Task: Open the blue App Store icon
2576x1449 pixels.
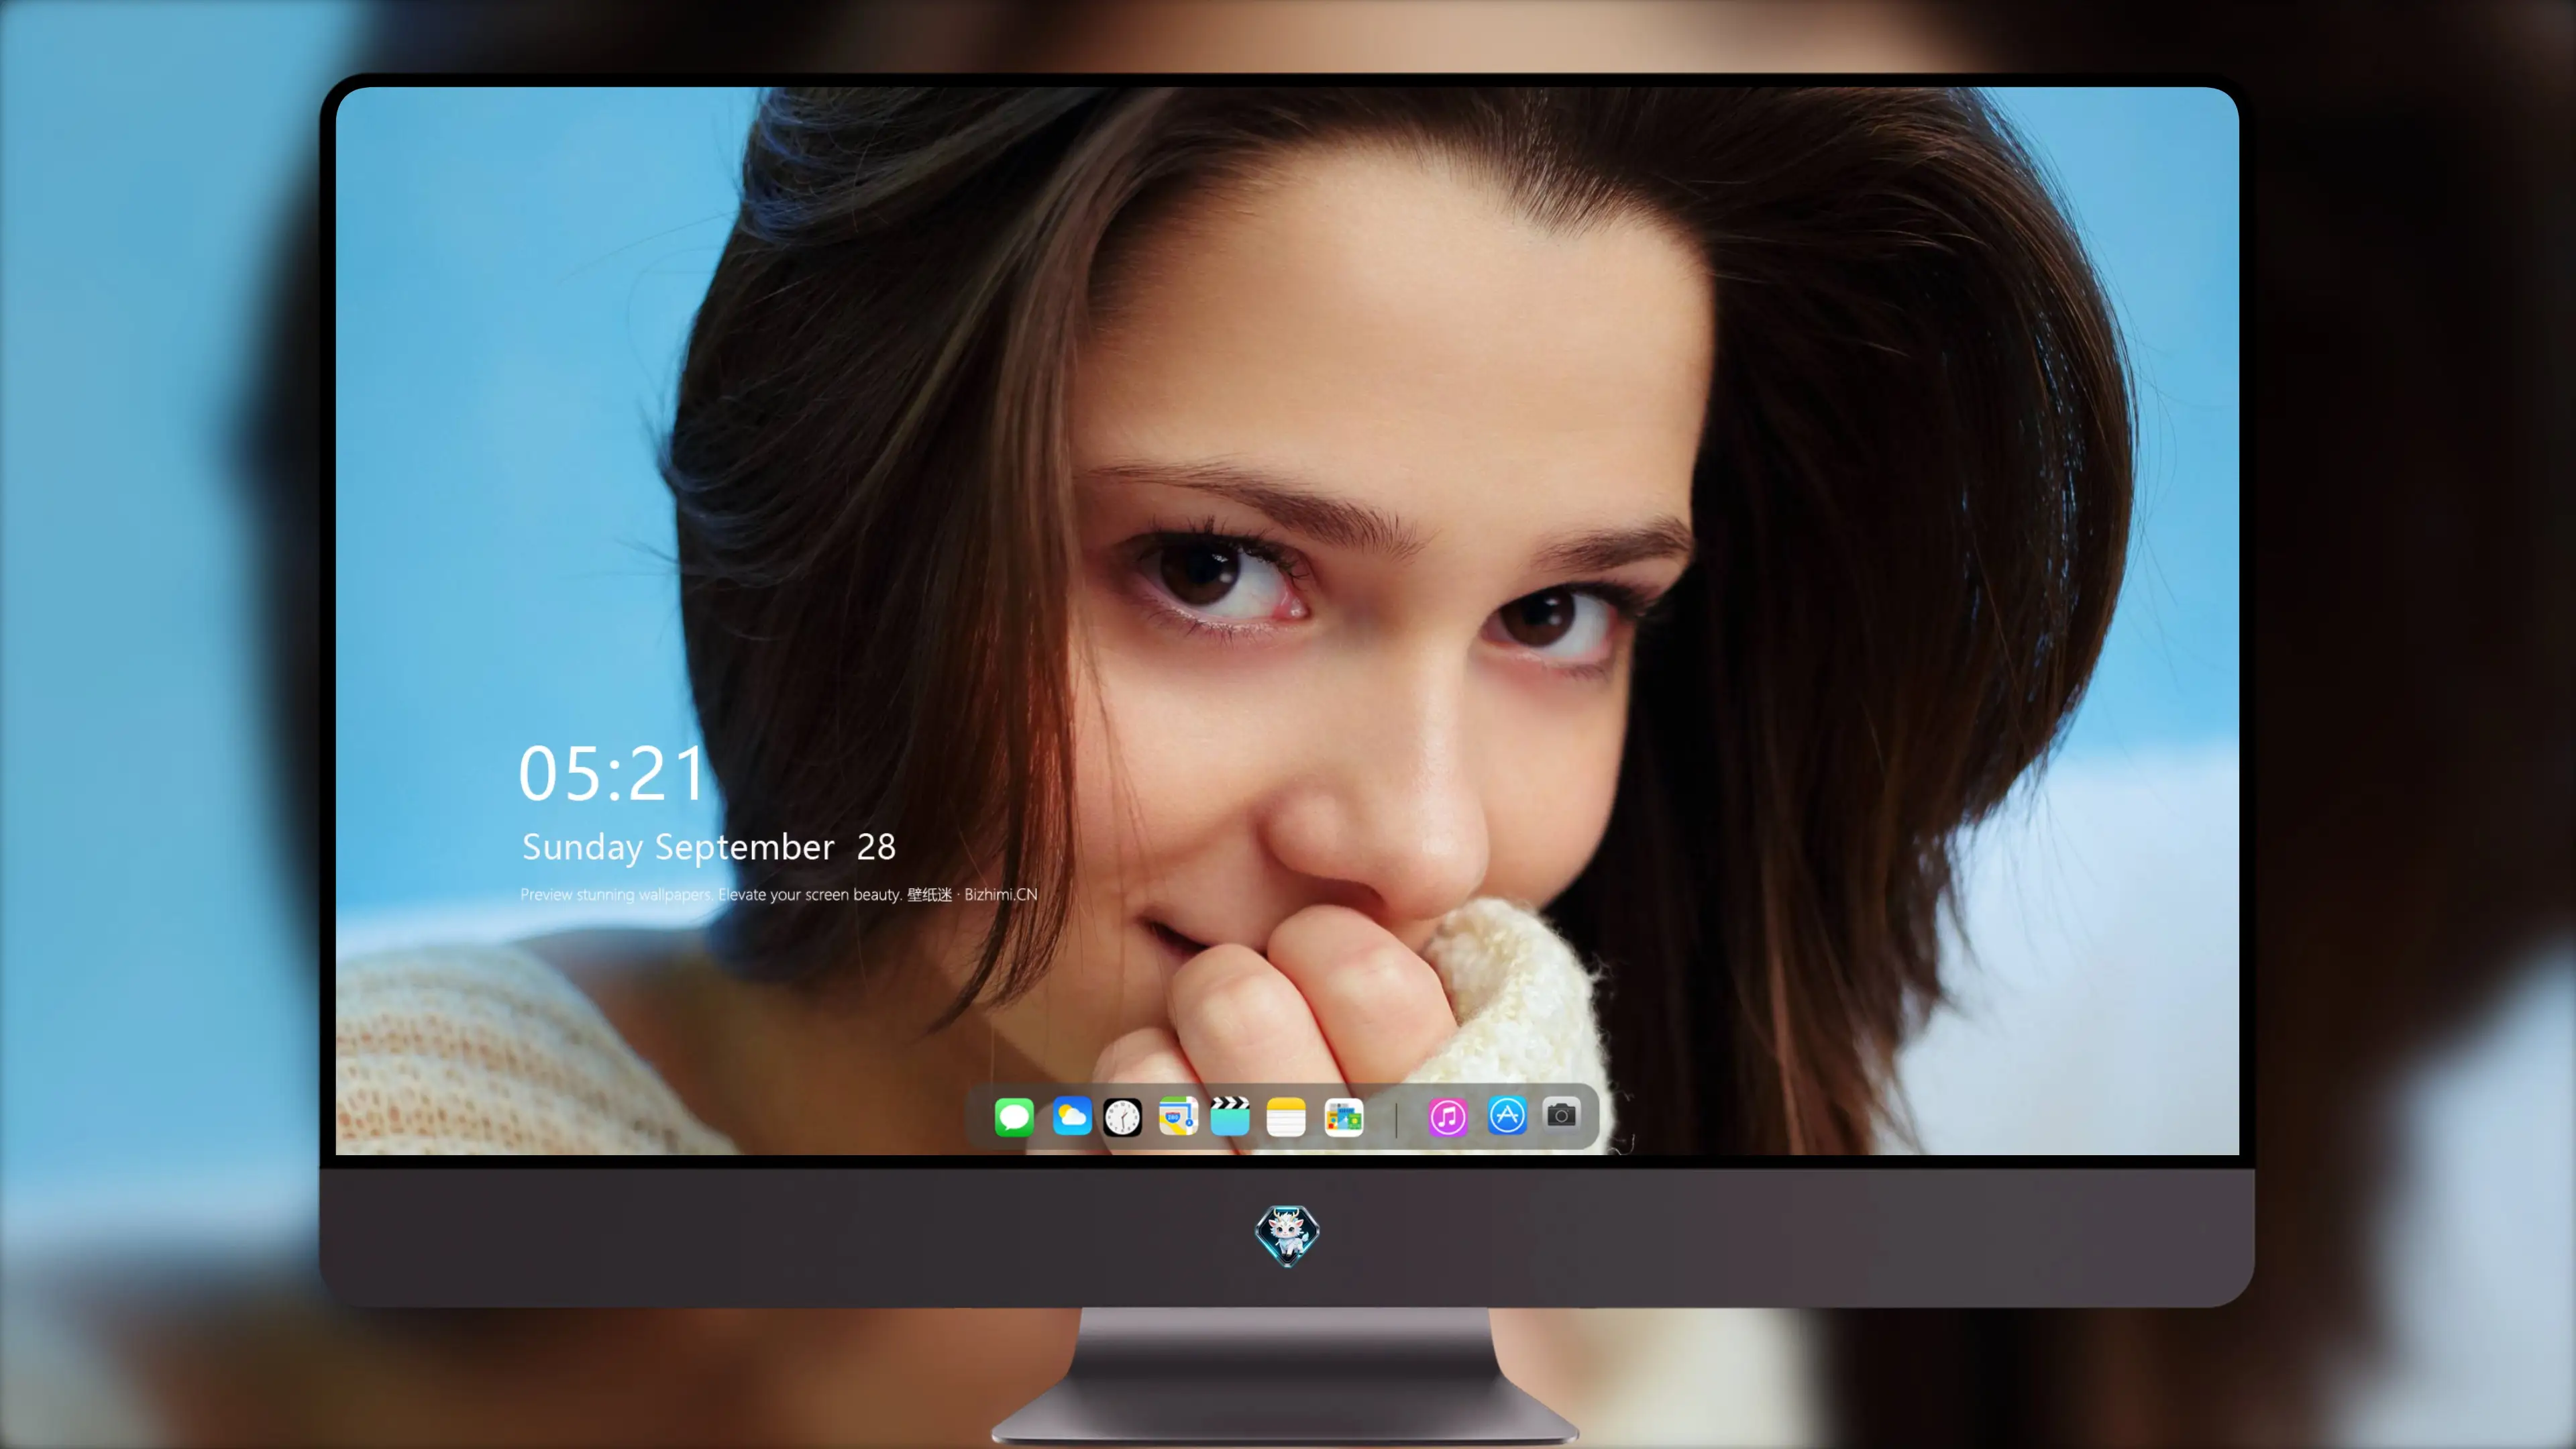Action: pyautogui.click(x=1507, y=1115)
